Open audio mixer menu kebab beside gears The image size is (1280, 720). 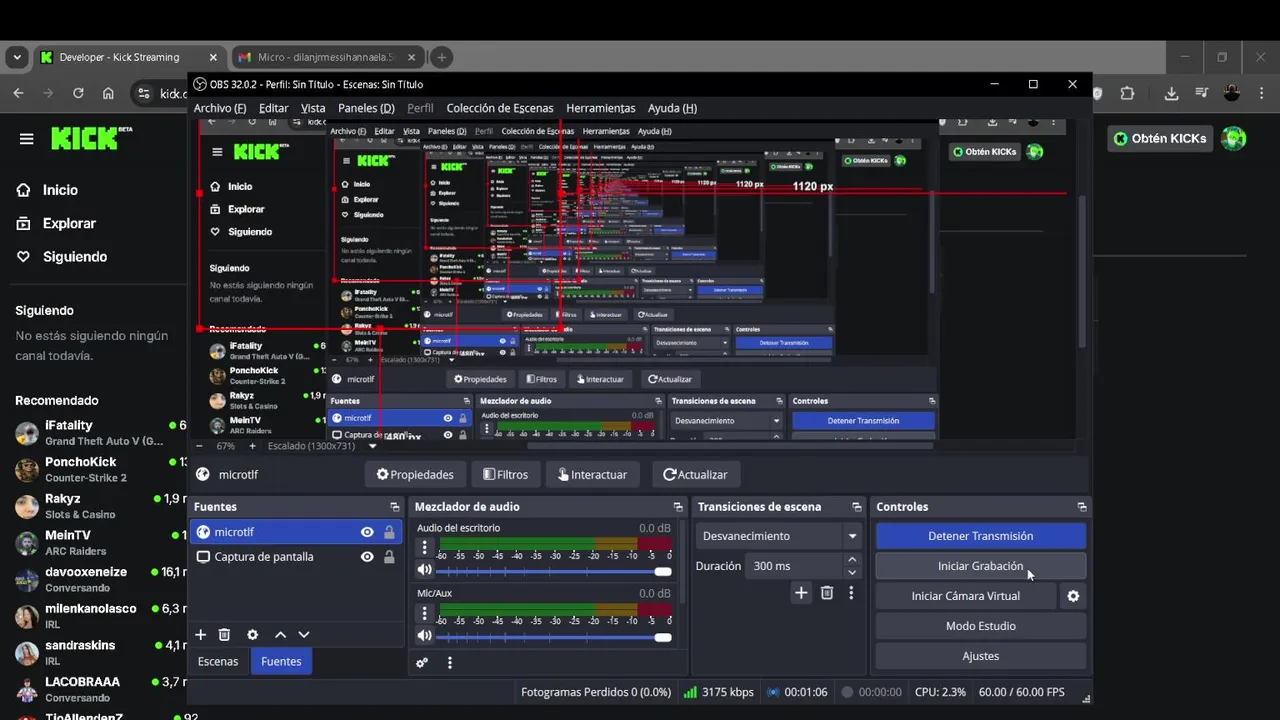[450, 662]
